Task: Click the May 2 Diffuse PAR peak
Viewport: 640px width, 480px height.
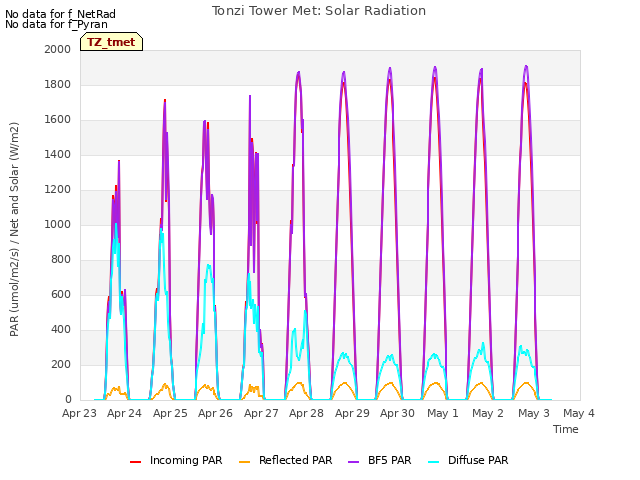Action: point(483,344)
